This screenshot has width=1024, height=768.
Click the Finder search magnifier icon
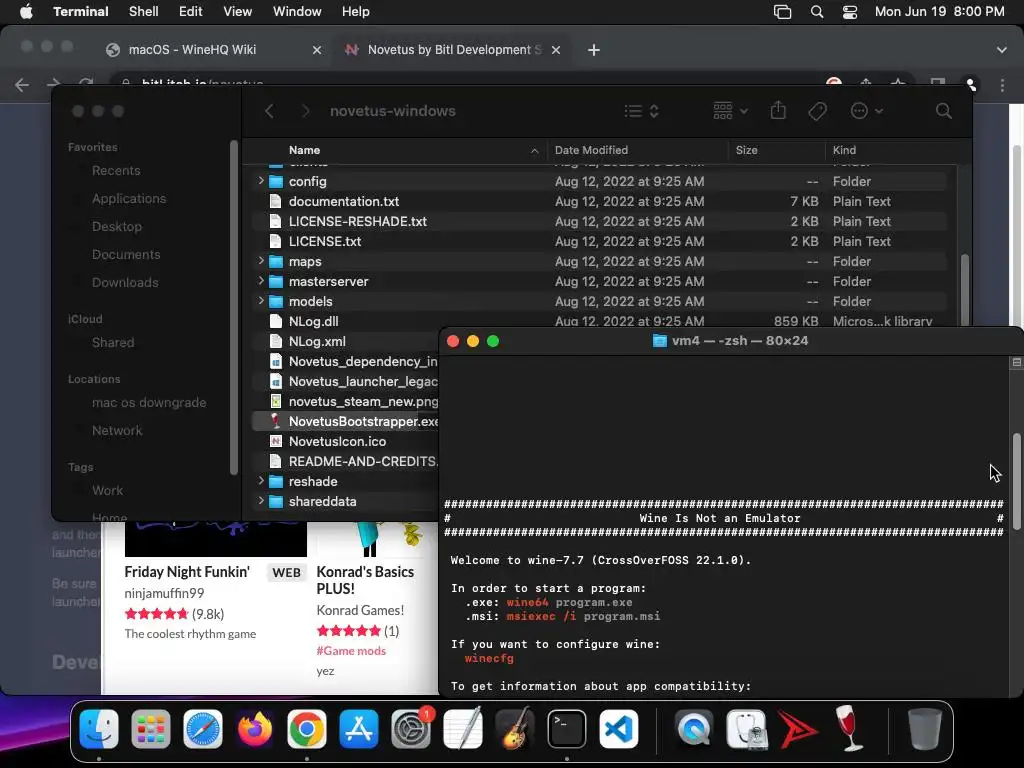tap(943, 111)
